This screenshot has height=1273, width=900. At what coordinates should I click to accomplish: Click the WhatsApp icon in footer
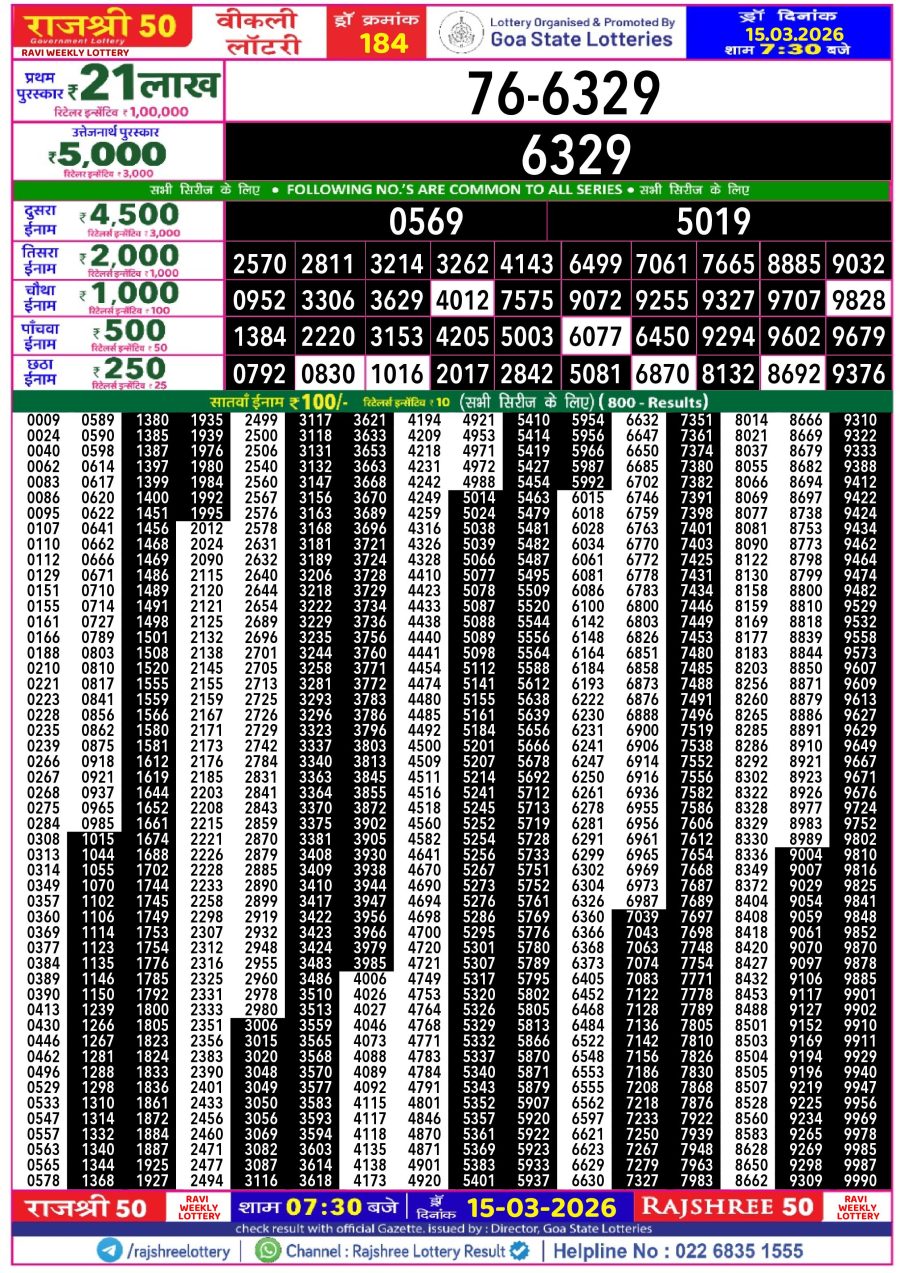(x=267, y=1250)
